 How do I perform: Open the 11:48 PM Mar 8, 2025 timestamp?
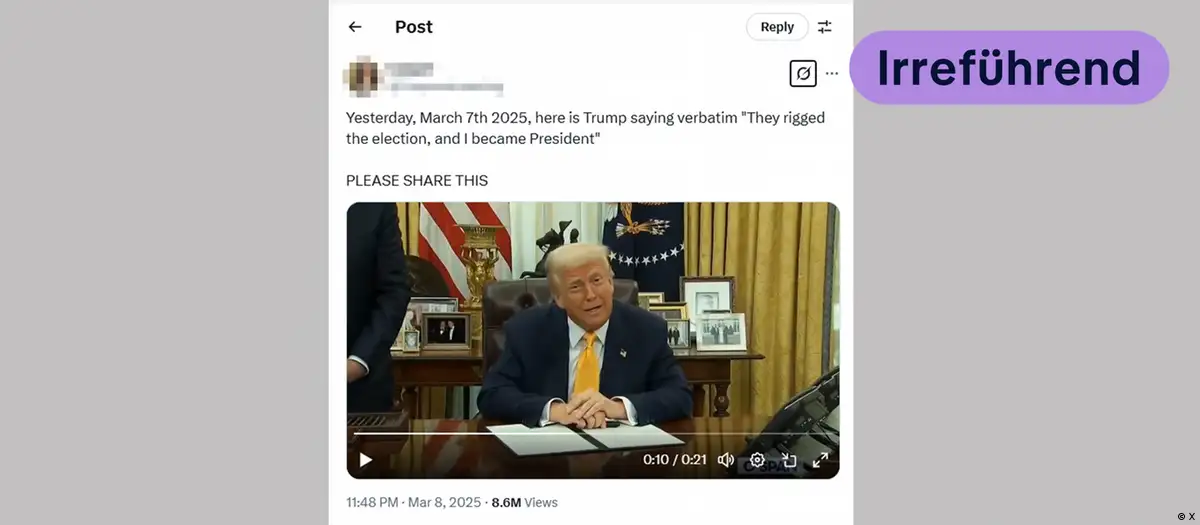413,502
